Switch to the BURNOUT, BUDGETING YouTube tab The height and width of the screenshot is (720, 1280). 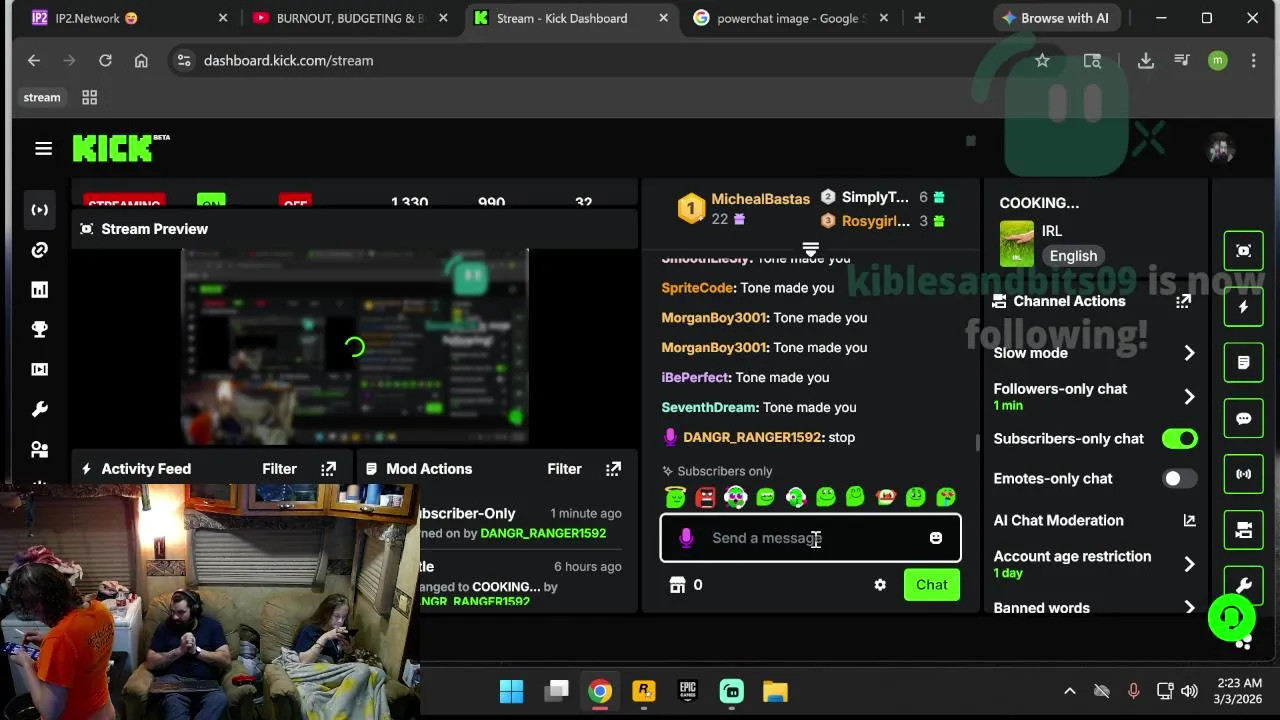(x=351, y=18)
